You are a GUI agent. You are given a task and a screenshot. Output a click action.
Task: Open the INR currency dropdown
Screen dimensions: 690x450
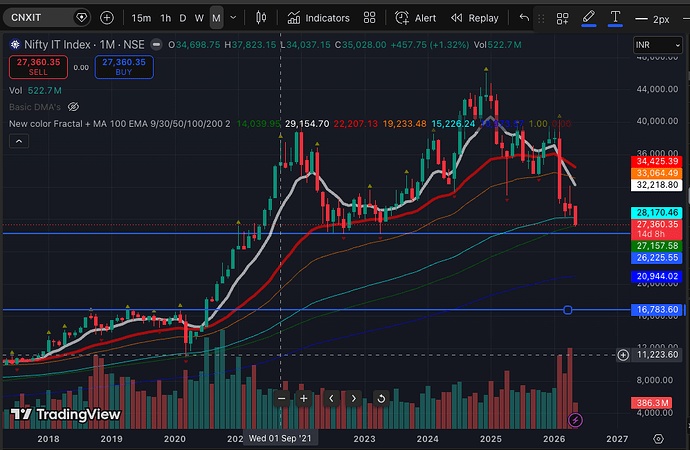pyautogui.click(x=657, y=45)
